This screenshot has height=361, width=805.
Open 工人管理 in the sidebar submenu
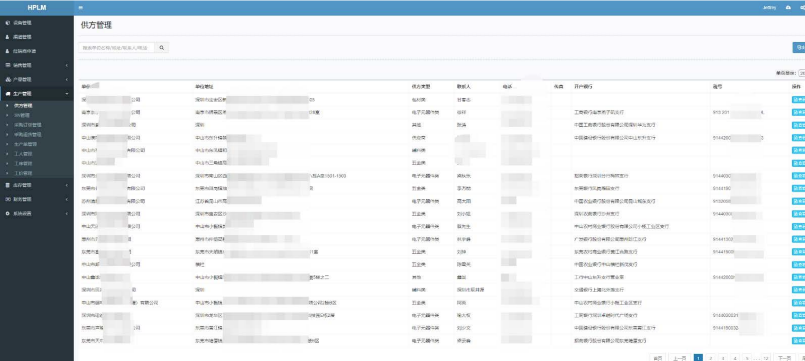[x=23, y=154]
